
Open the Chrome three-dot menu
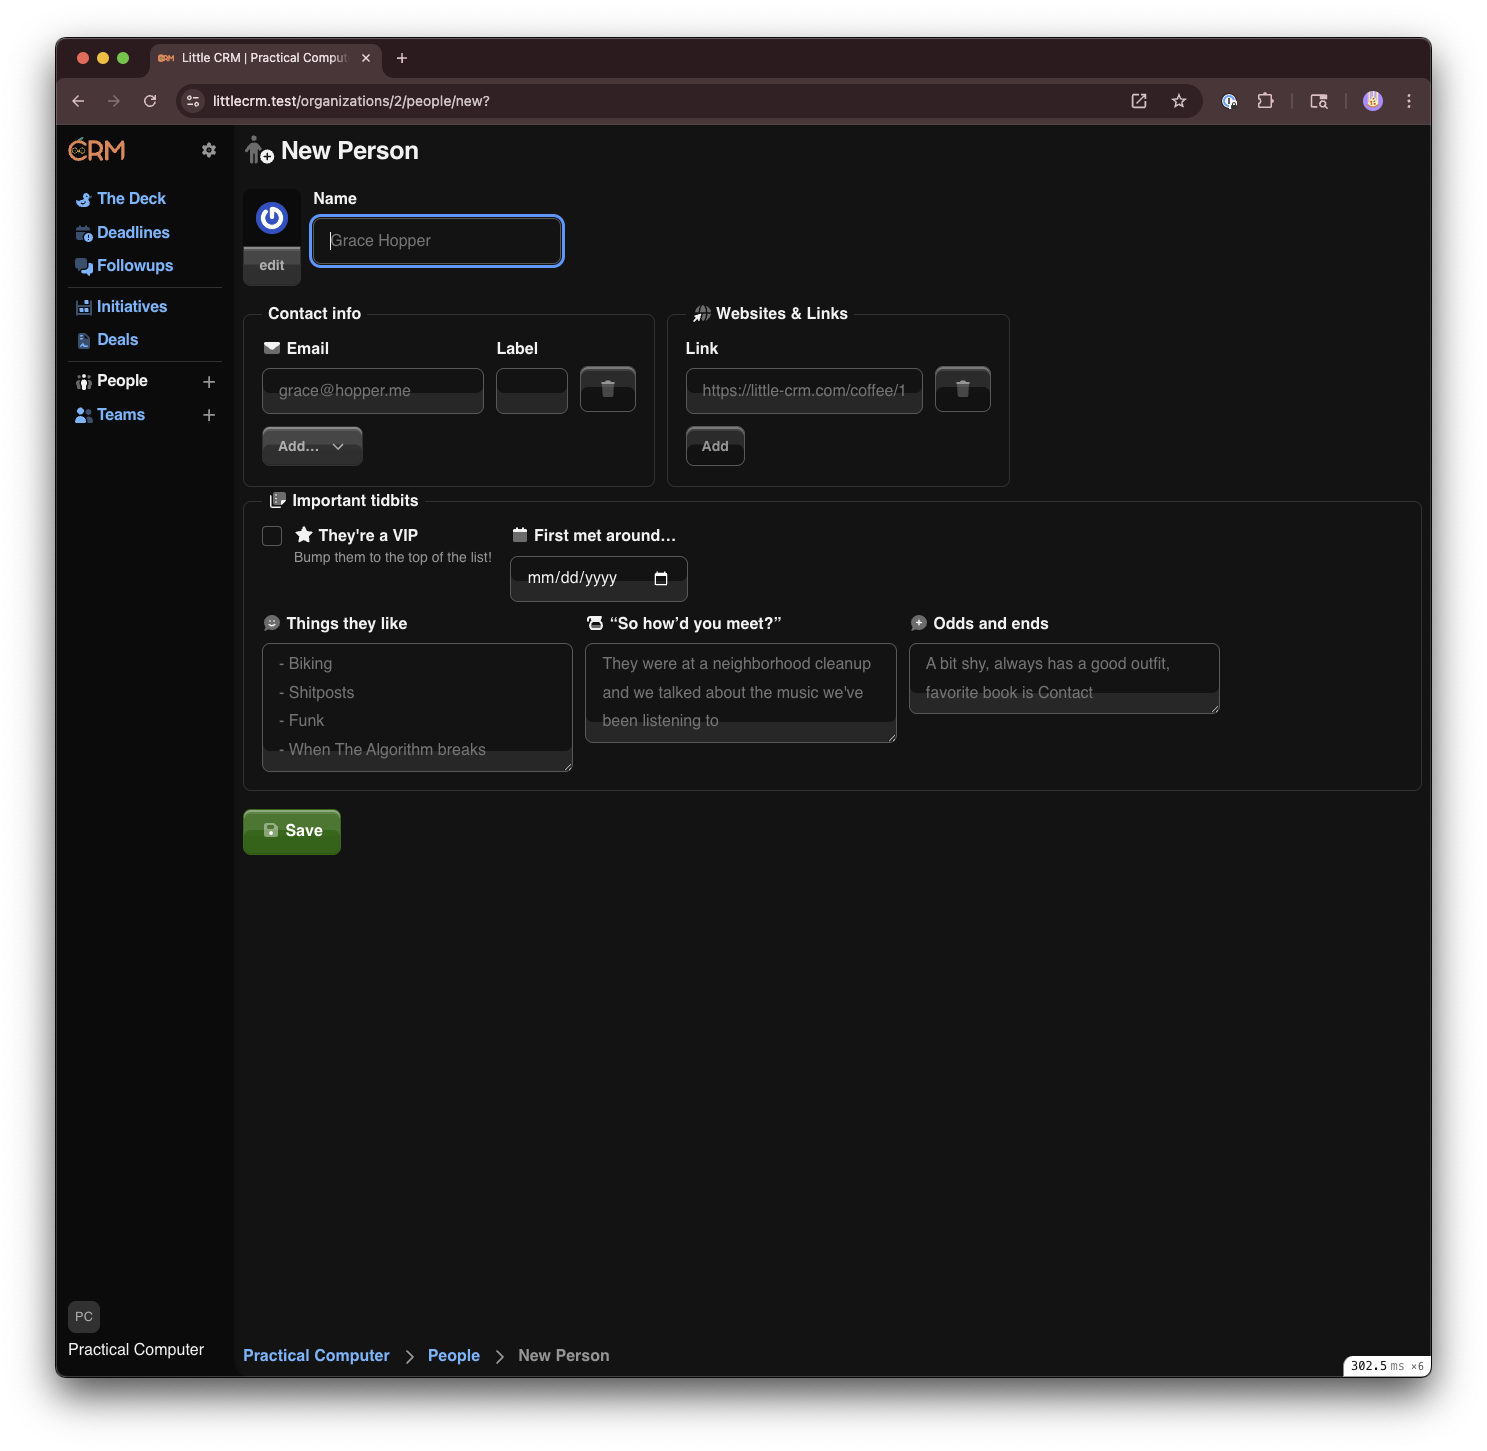pos(1408,101)
